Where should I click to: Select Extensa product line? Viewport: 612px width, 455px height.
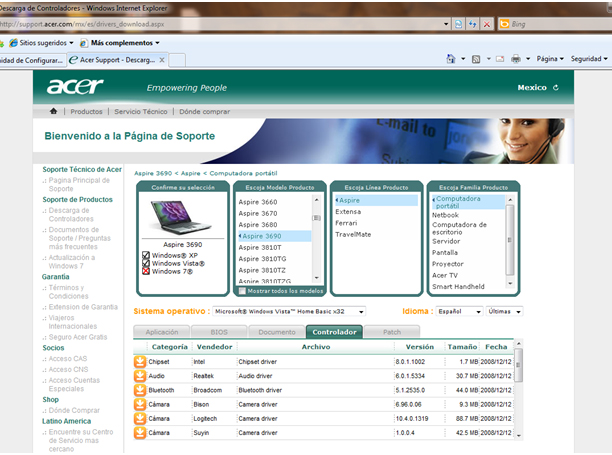[x=348, y=212]
